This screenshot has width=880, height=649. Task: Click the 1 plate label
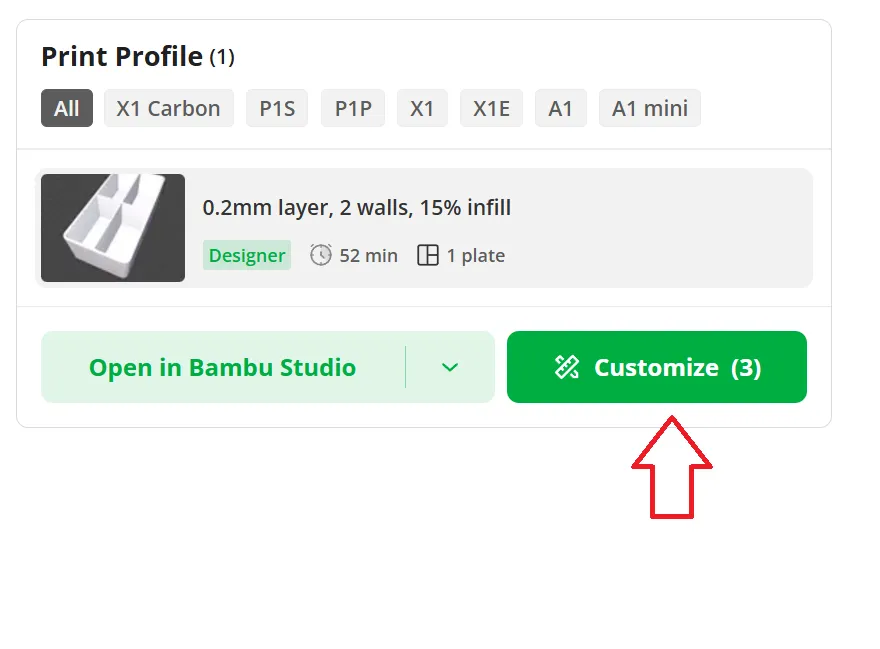click(475, 256)
